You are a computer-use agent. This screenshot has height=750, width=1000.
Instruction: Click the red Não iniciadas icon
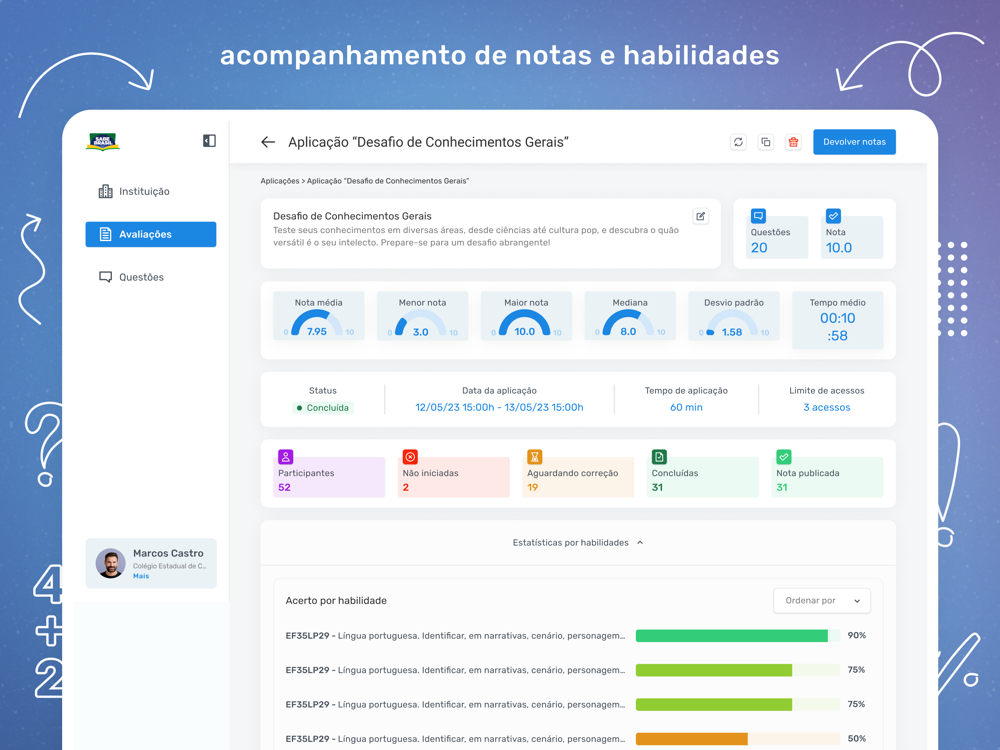click(410, 457)
